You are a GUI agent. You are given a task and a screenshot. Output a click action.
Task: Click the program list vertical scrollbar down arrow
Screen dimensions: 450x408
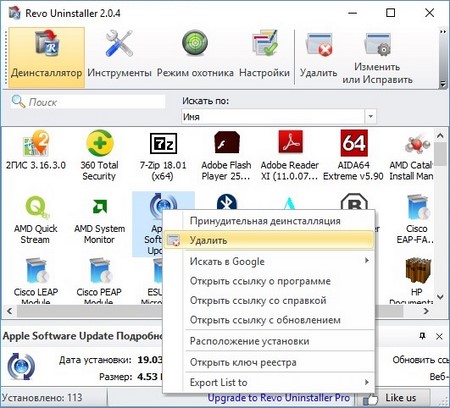pyautogui.click(x=440, y=297)
